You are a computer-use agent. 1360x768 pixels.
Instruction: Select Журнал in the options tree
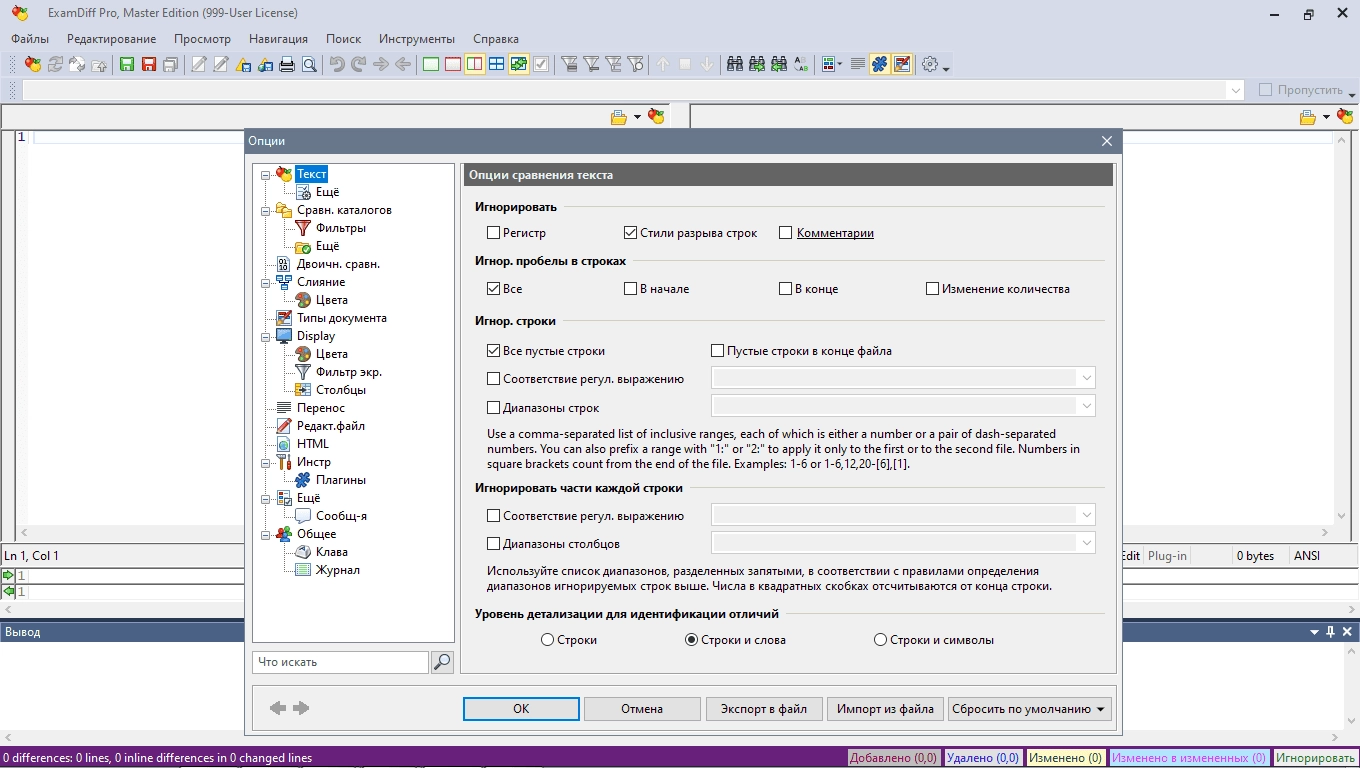click(338, 570)
